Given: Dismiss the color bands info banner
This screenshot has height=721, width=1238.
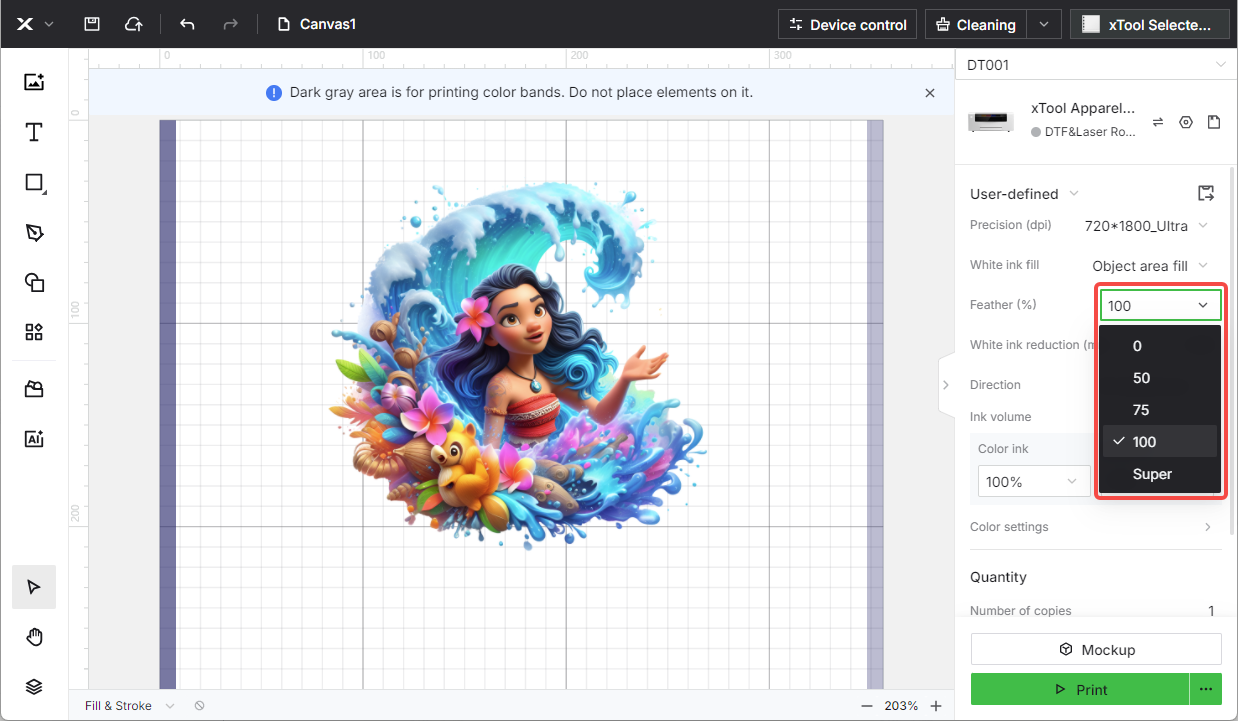Looking at the screenshot, I should pyautogui.click(x=929, y=93).
